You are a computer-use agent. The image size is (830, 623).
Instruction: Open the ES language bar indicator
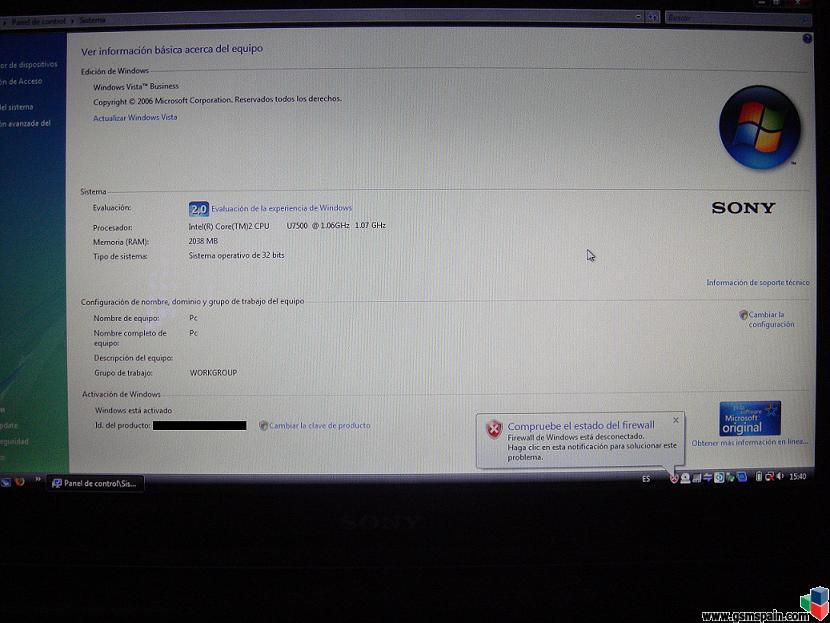(646, 478)
